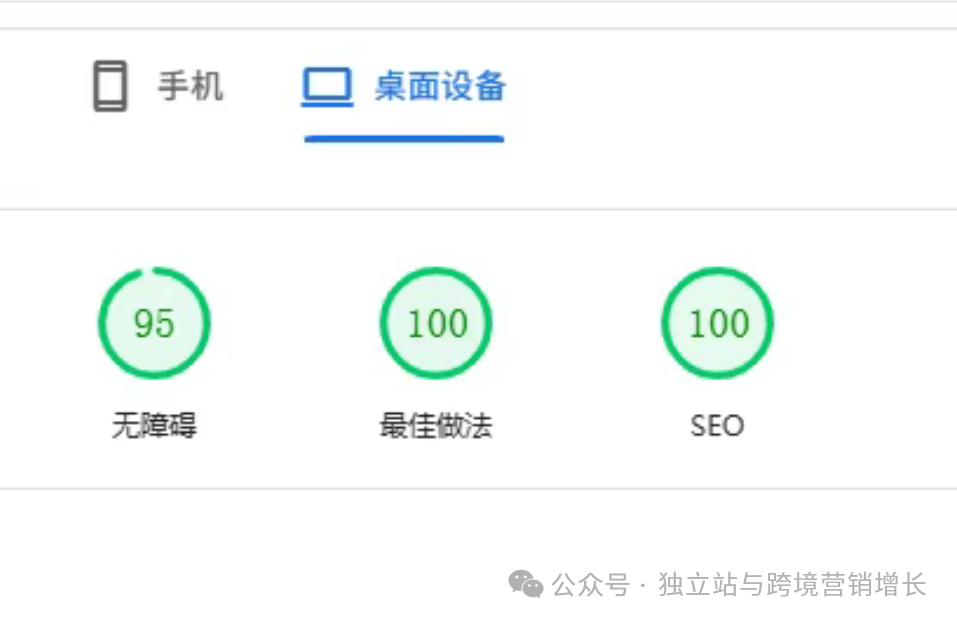Click the divider line below the score section
957x623 pixels.
[478, 489]
